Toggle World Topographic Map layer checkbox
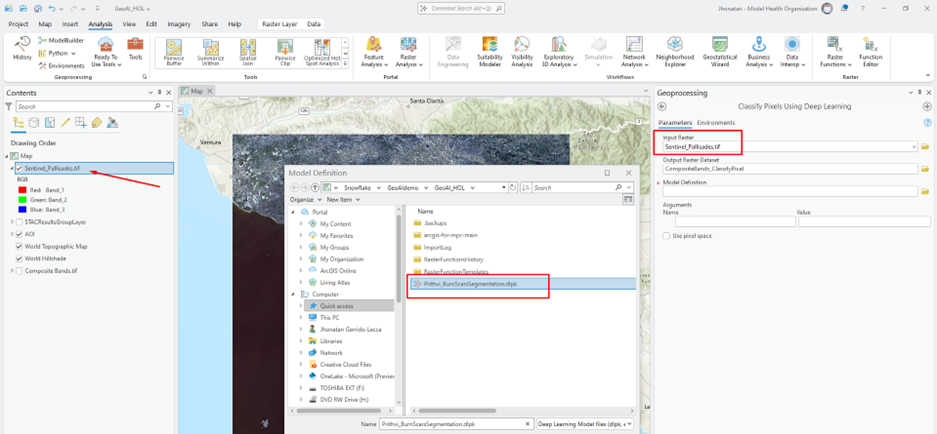Screen dimensions: 937x434 pyautogui.click(x=19, y=246)
